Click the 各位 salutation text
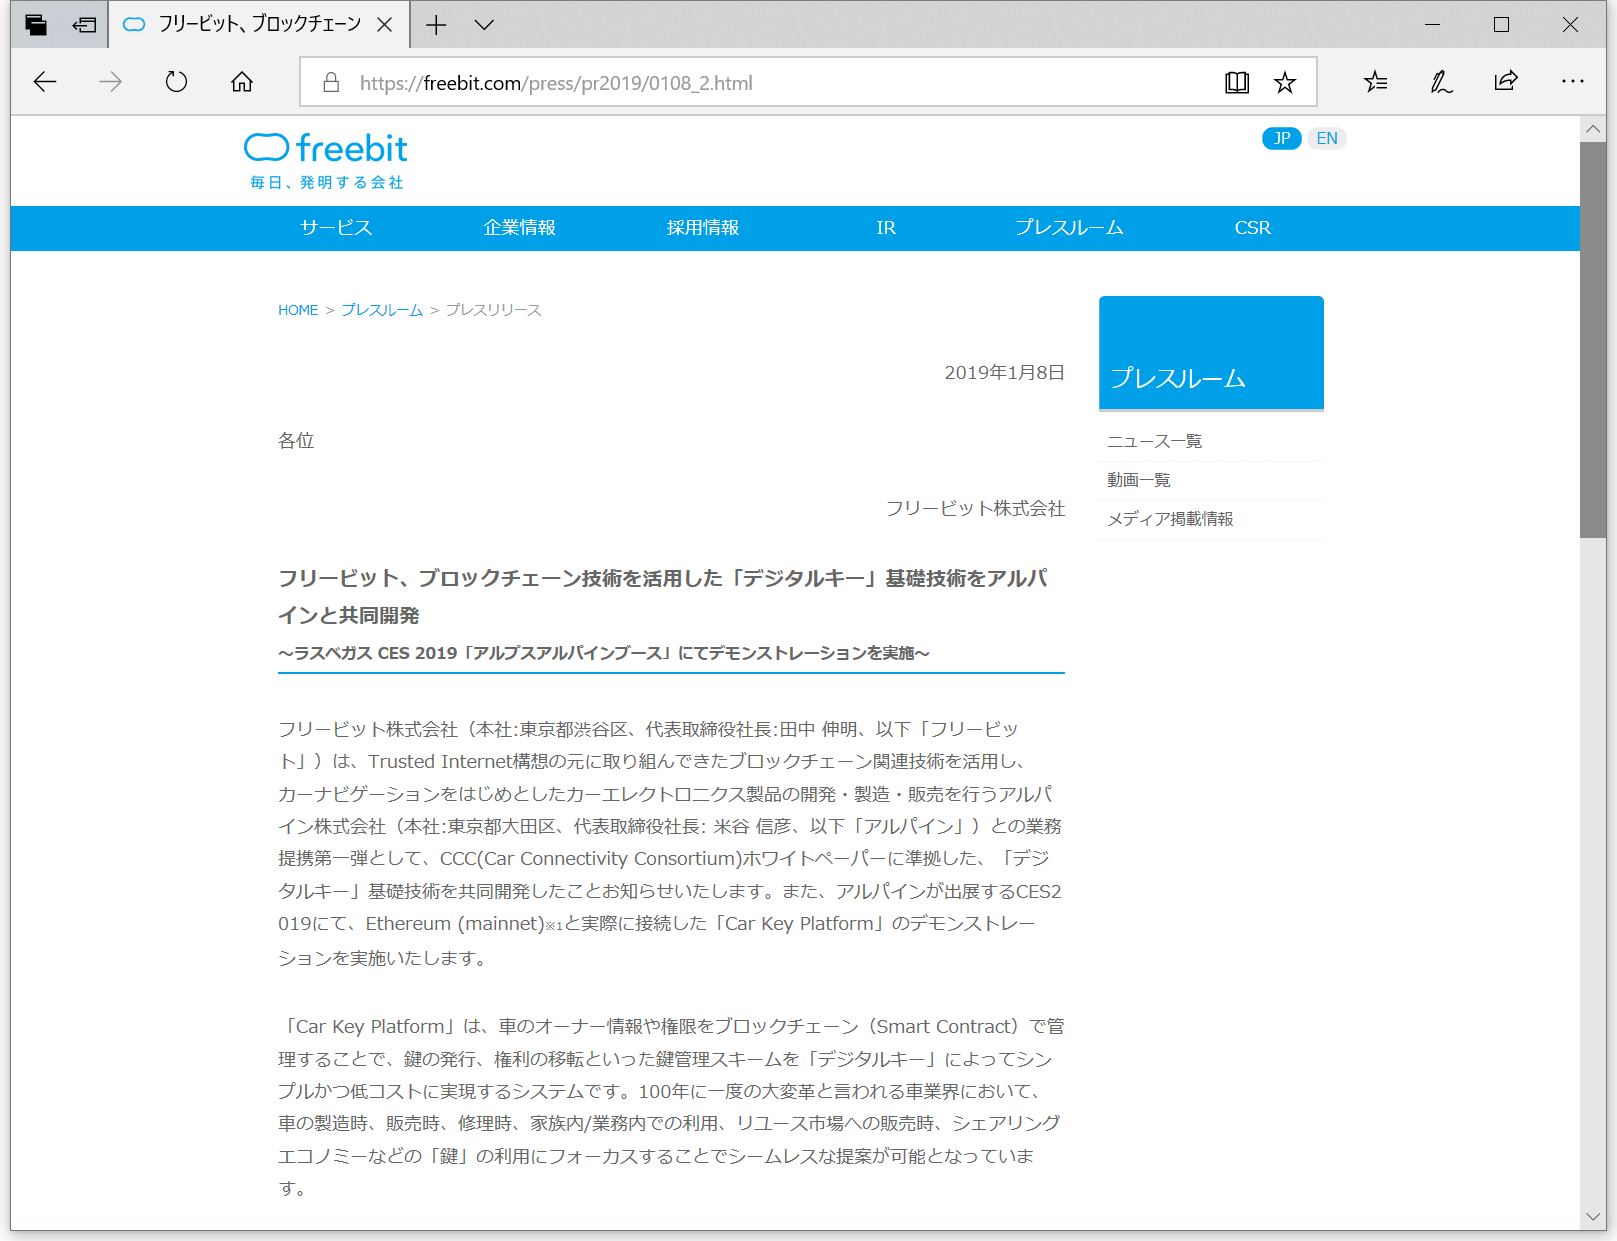The height and width of the screenshot is (1241, 1617). (x=296, y=441)
